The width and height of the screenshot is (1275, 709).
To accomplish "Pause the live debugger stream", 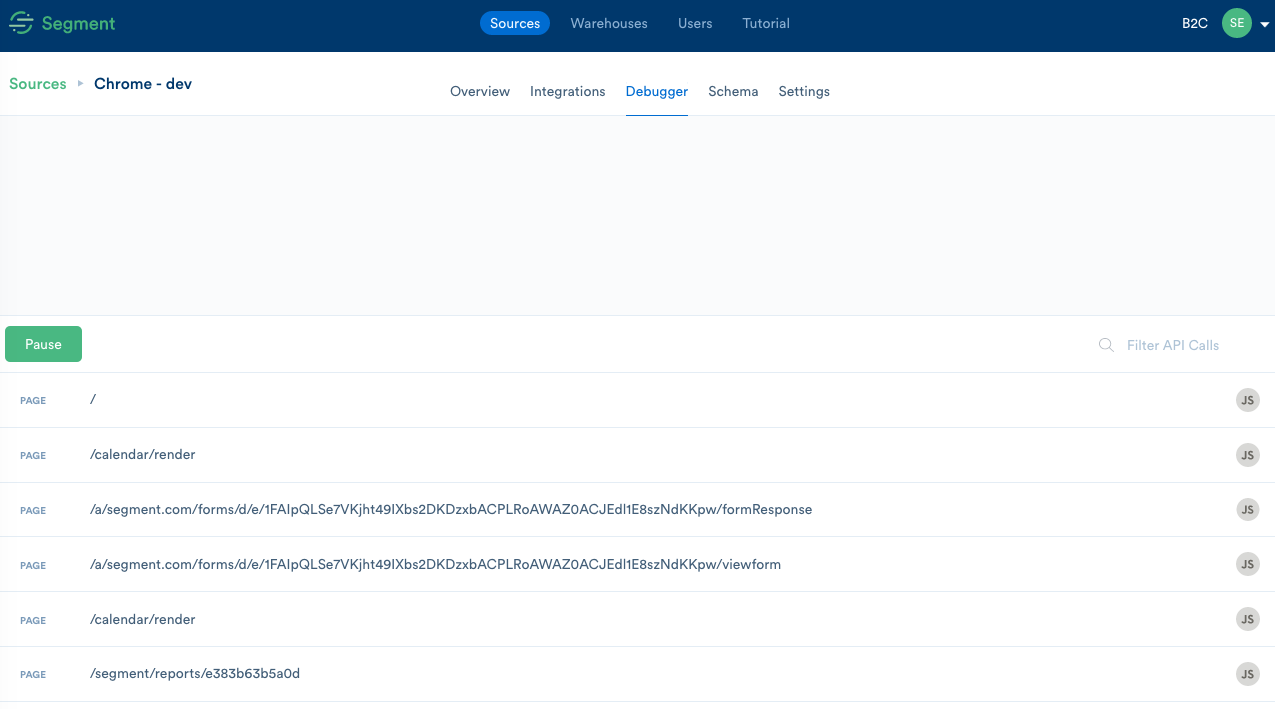I will [43, 344].
